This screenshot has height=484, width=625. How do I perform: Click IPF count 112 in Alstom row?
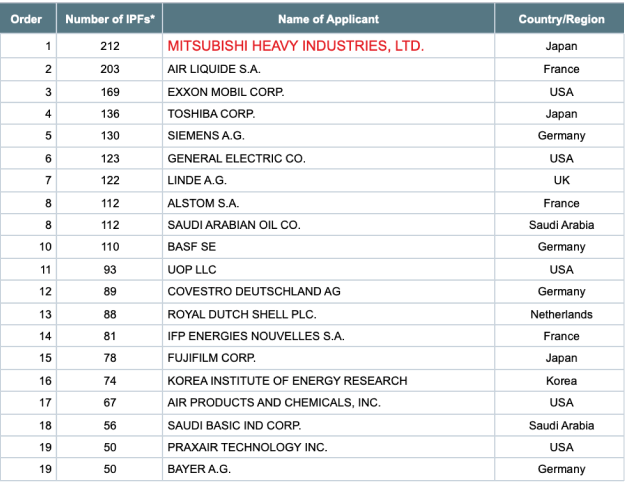[x=110, y=203]
